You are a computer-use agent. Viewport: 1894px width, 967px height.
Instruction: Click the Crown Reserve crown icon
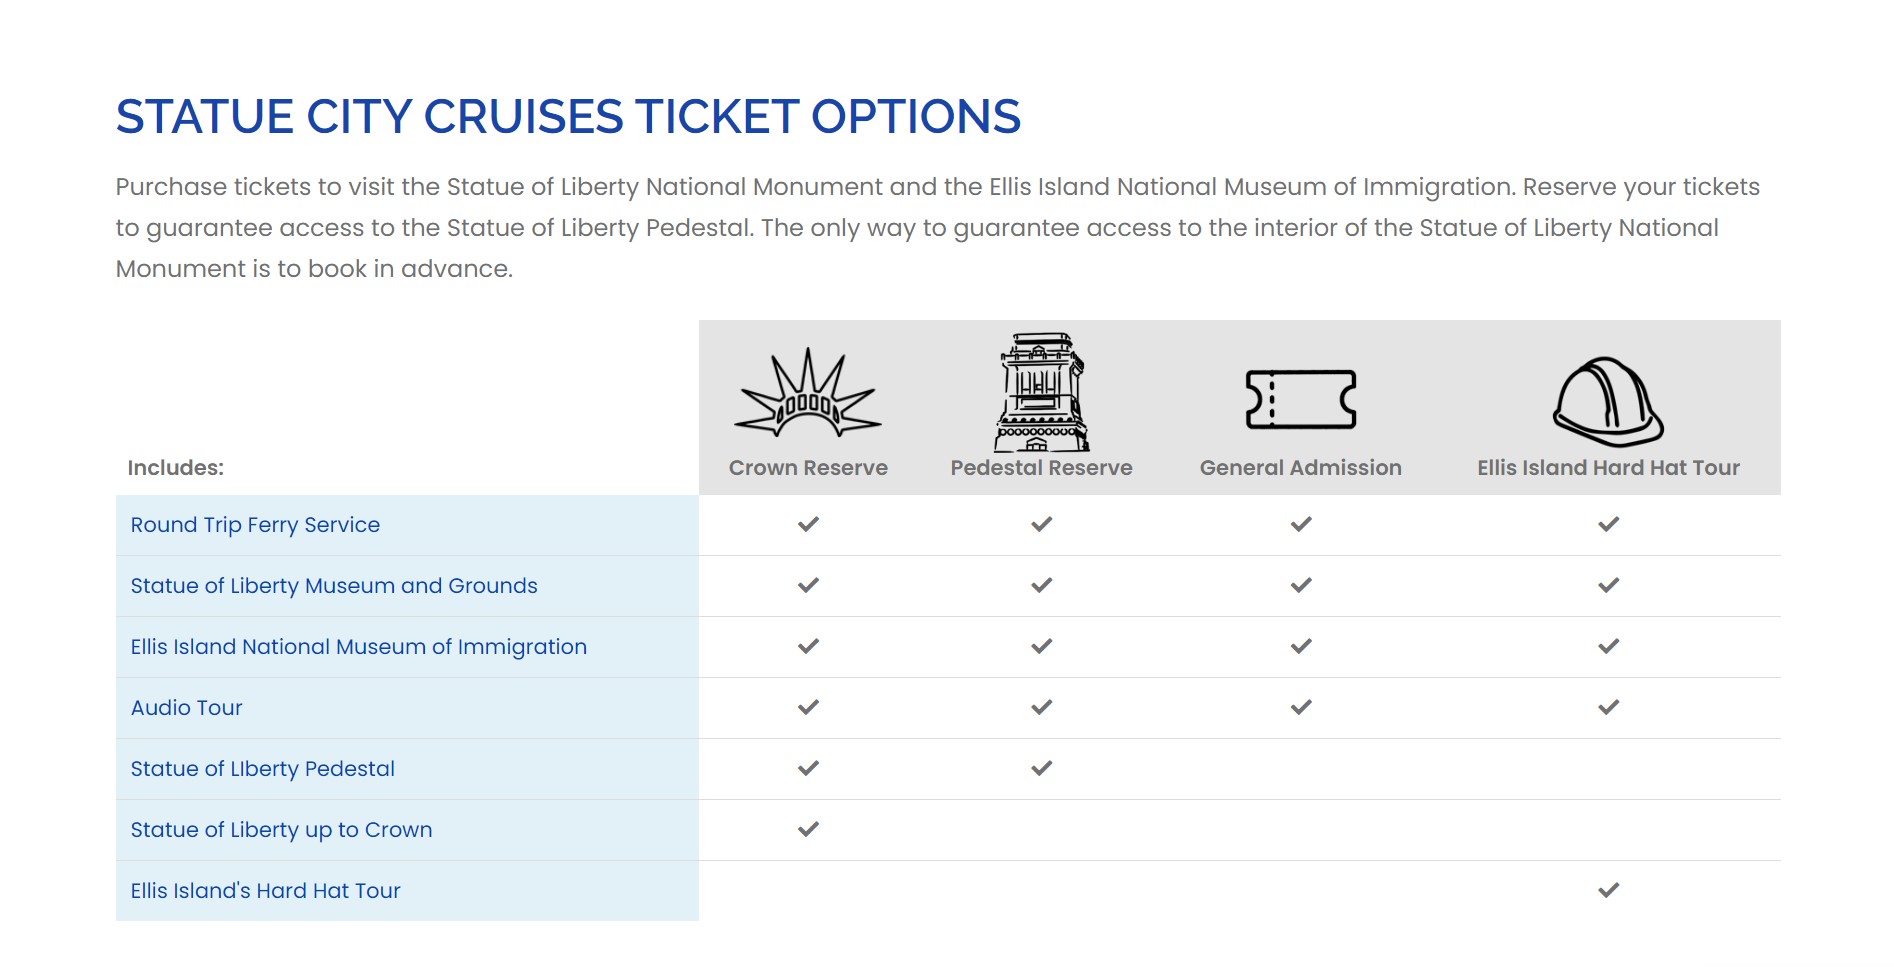pyautogui.click(x=808, y=394)
